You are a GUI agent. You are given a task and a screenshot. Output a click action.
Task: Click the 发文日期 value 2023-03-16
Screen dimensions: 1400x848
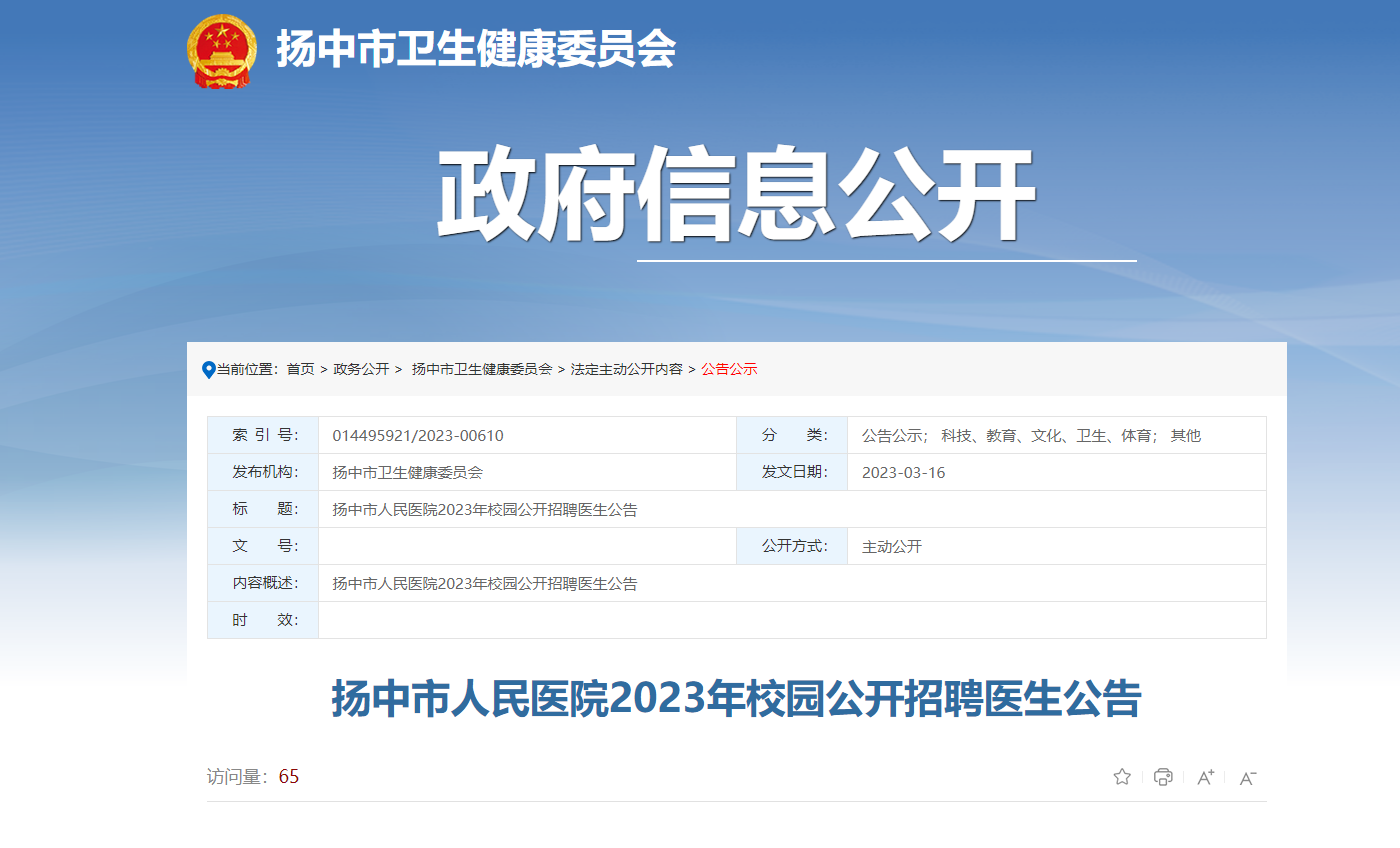[903, 473]
